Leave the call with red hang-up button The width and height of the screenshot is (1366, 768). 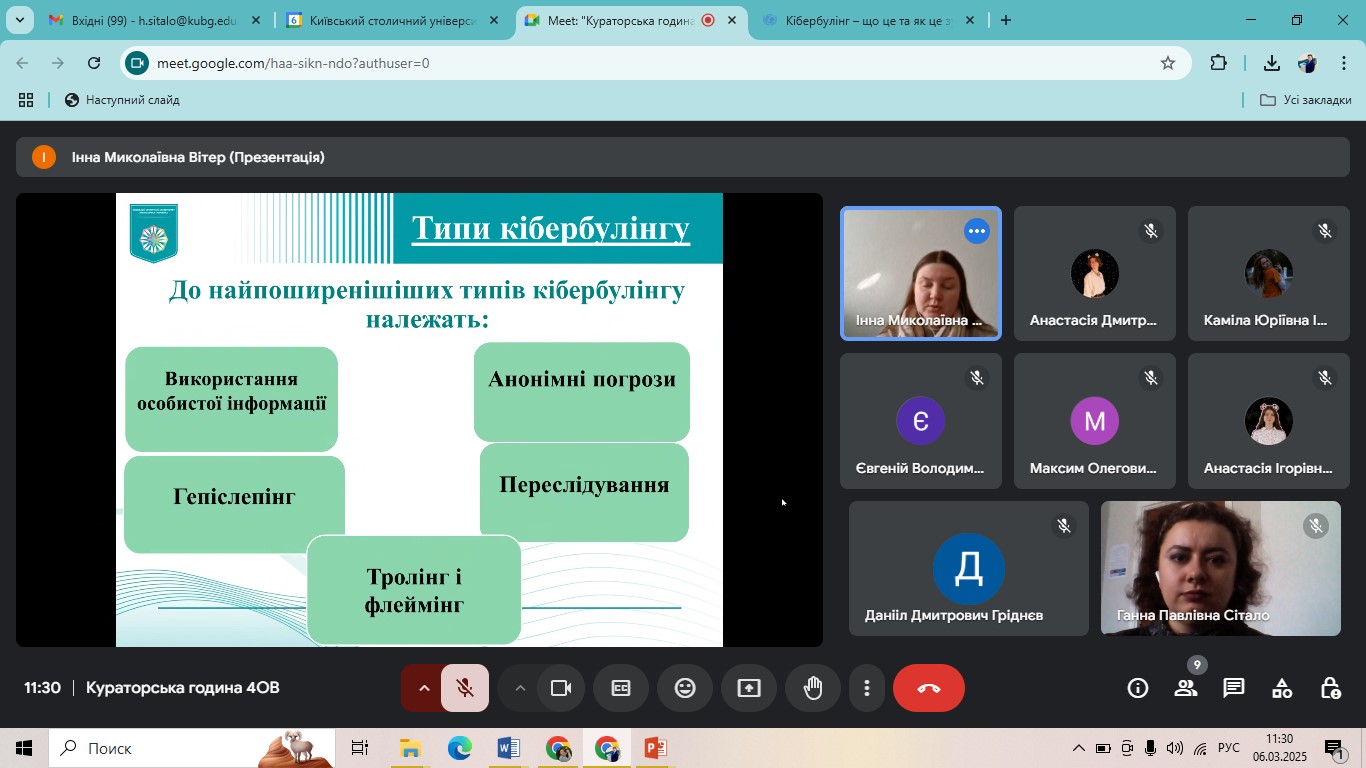coord(928,688)
